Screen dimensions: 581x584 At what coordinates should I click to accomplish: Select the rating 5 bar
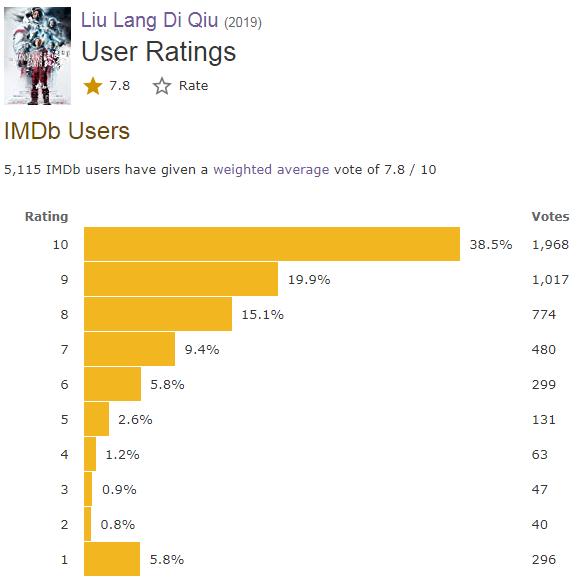pos(96,419)
